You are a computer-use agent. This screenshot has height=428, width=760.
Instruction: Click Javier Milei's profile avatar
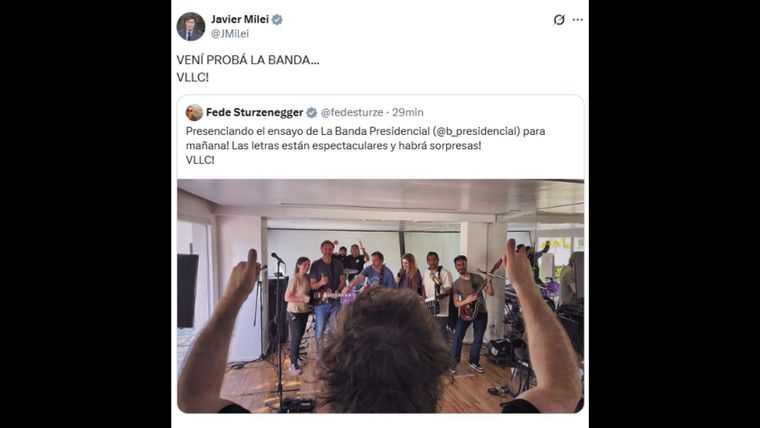pyautogui.click(x=190, y=26)
